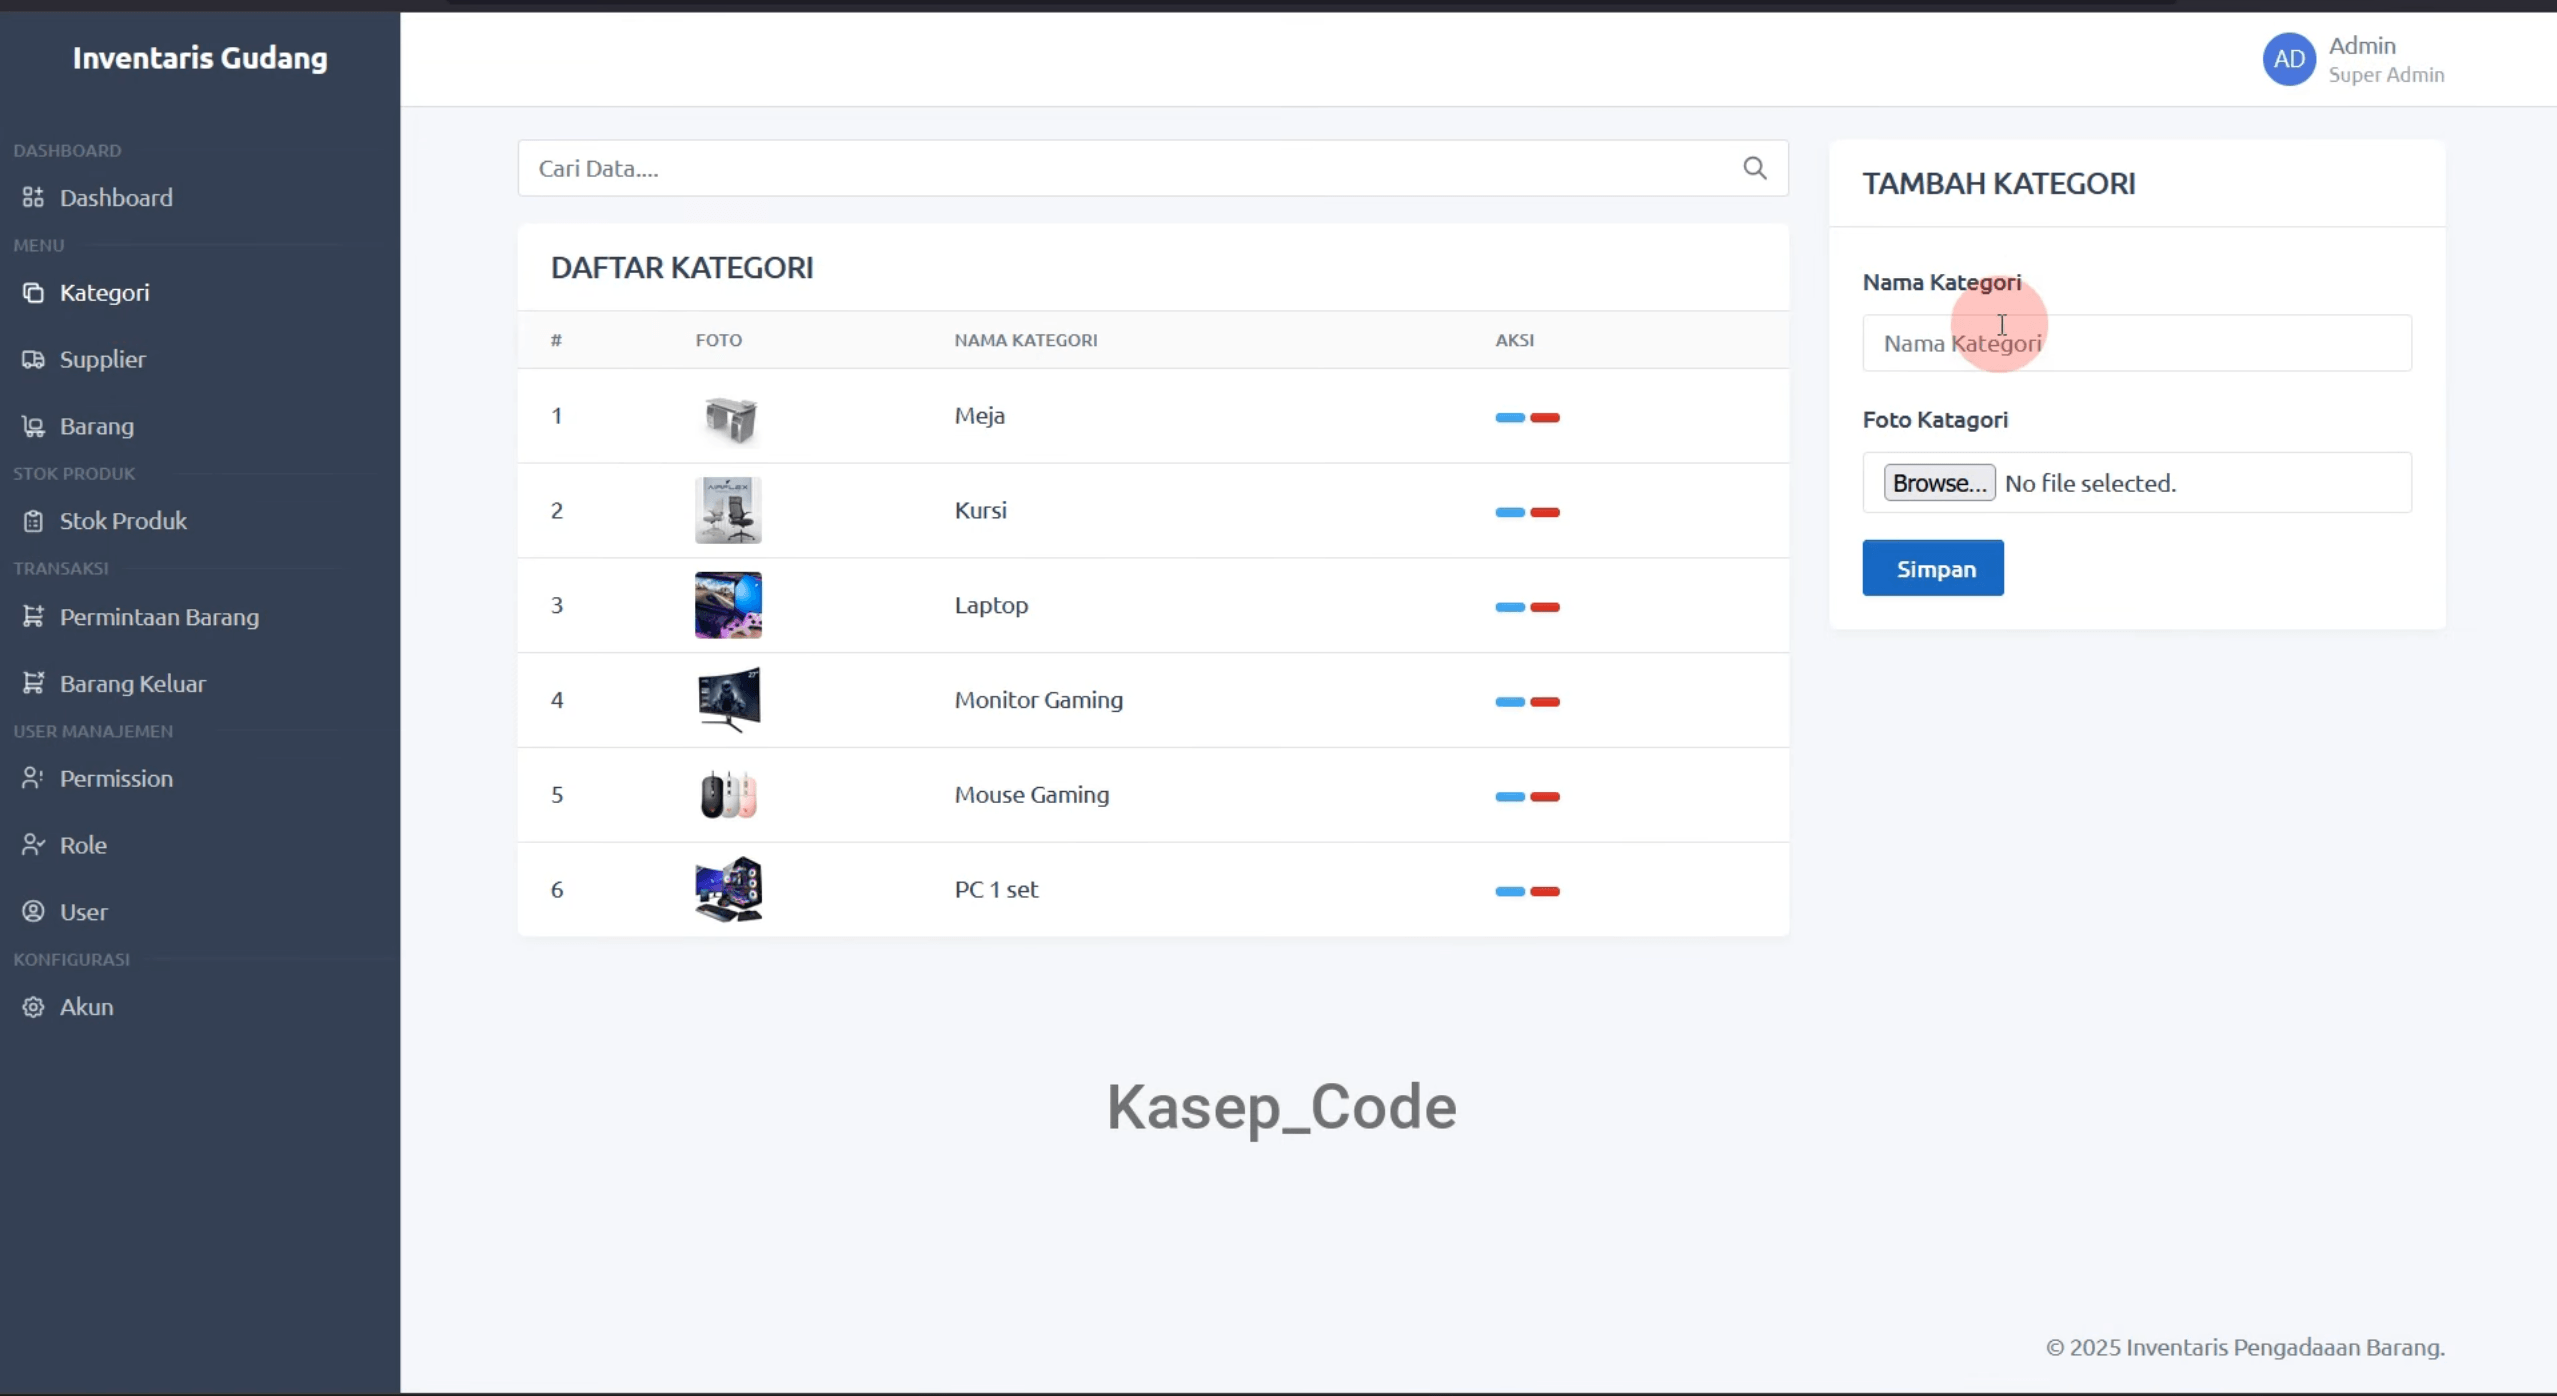Click the Permission user icon
2557x1396 pixels.
coord(33,778)
